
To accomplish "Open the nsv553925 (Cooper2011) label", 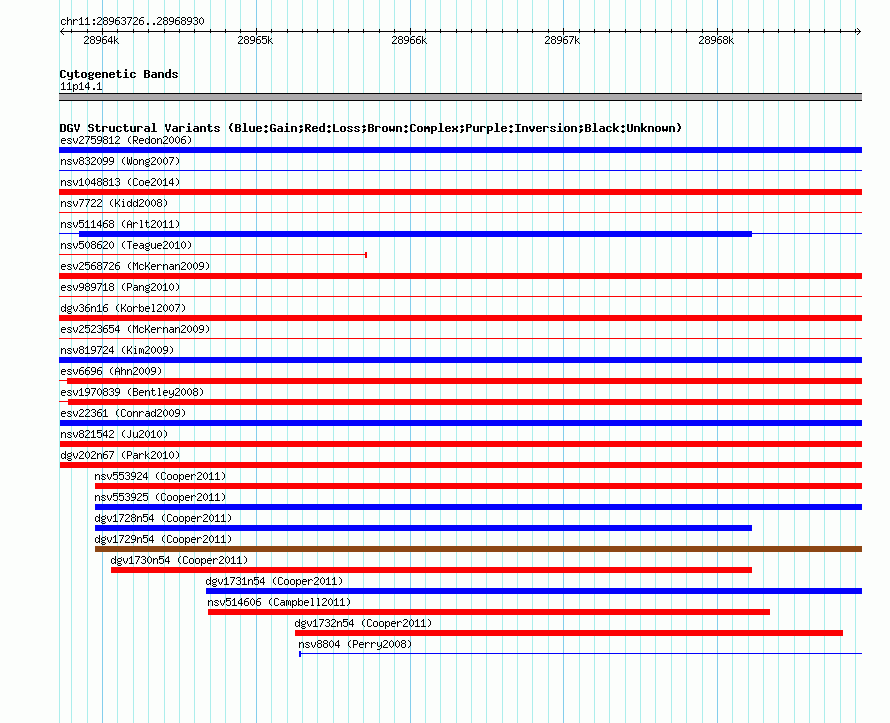I will [x=160, y=497].
